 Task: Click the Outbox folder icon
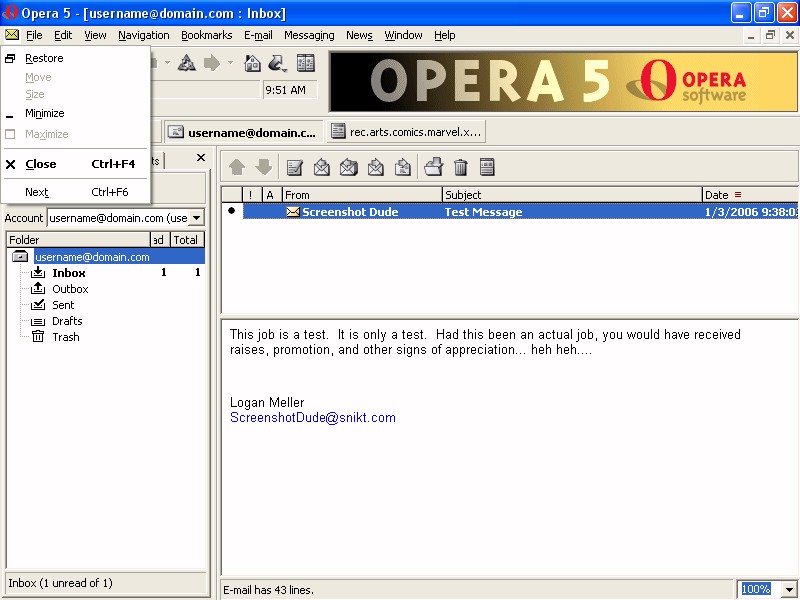[x=38, y=288]
